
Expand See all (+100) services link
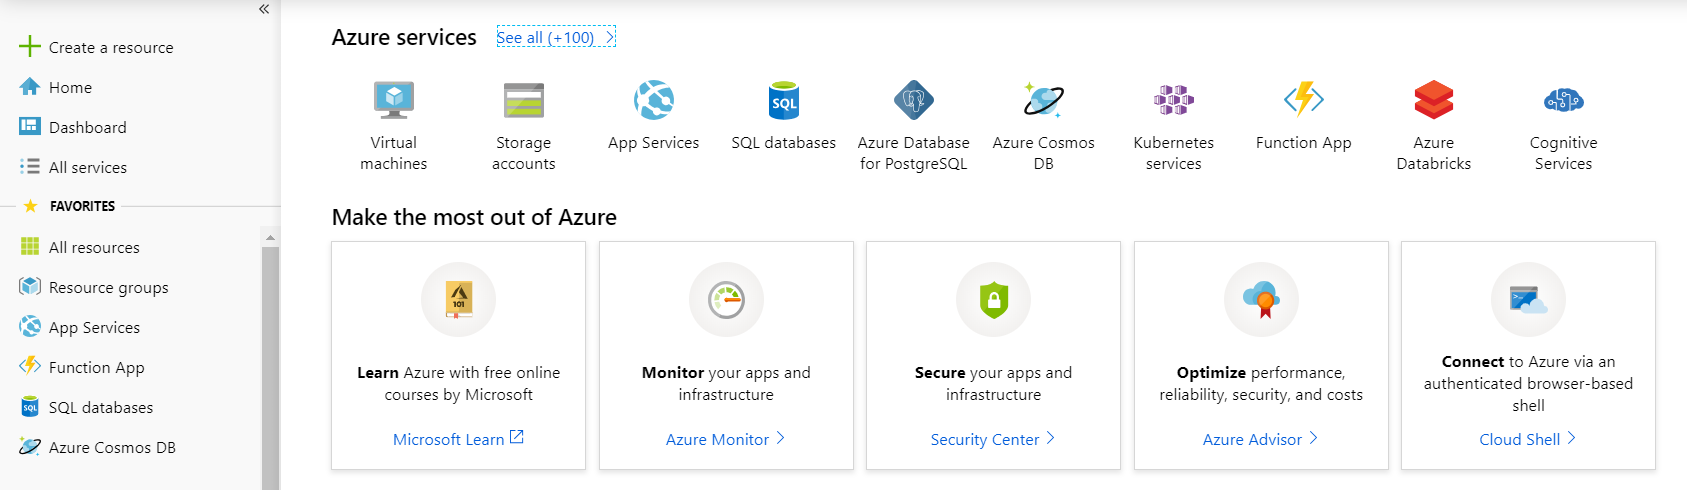click(555, 38)
